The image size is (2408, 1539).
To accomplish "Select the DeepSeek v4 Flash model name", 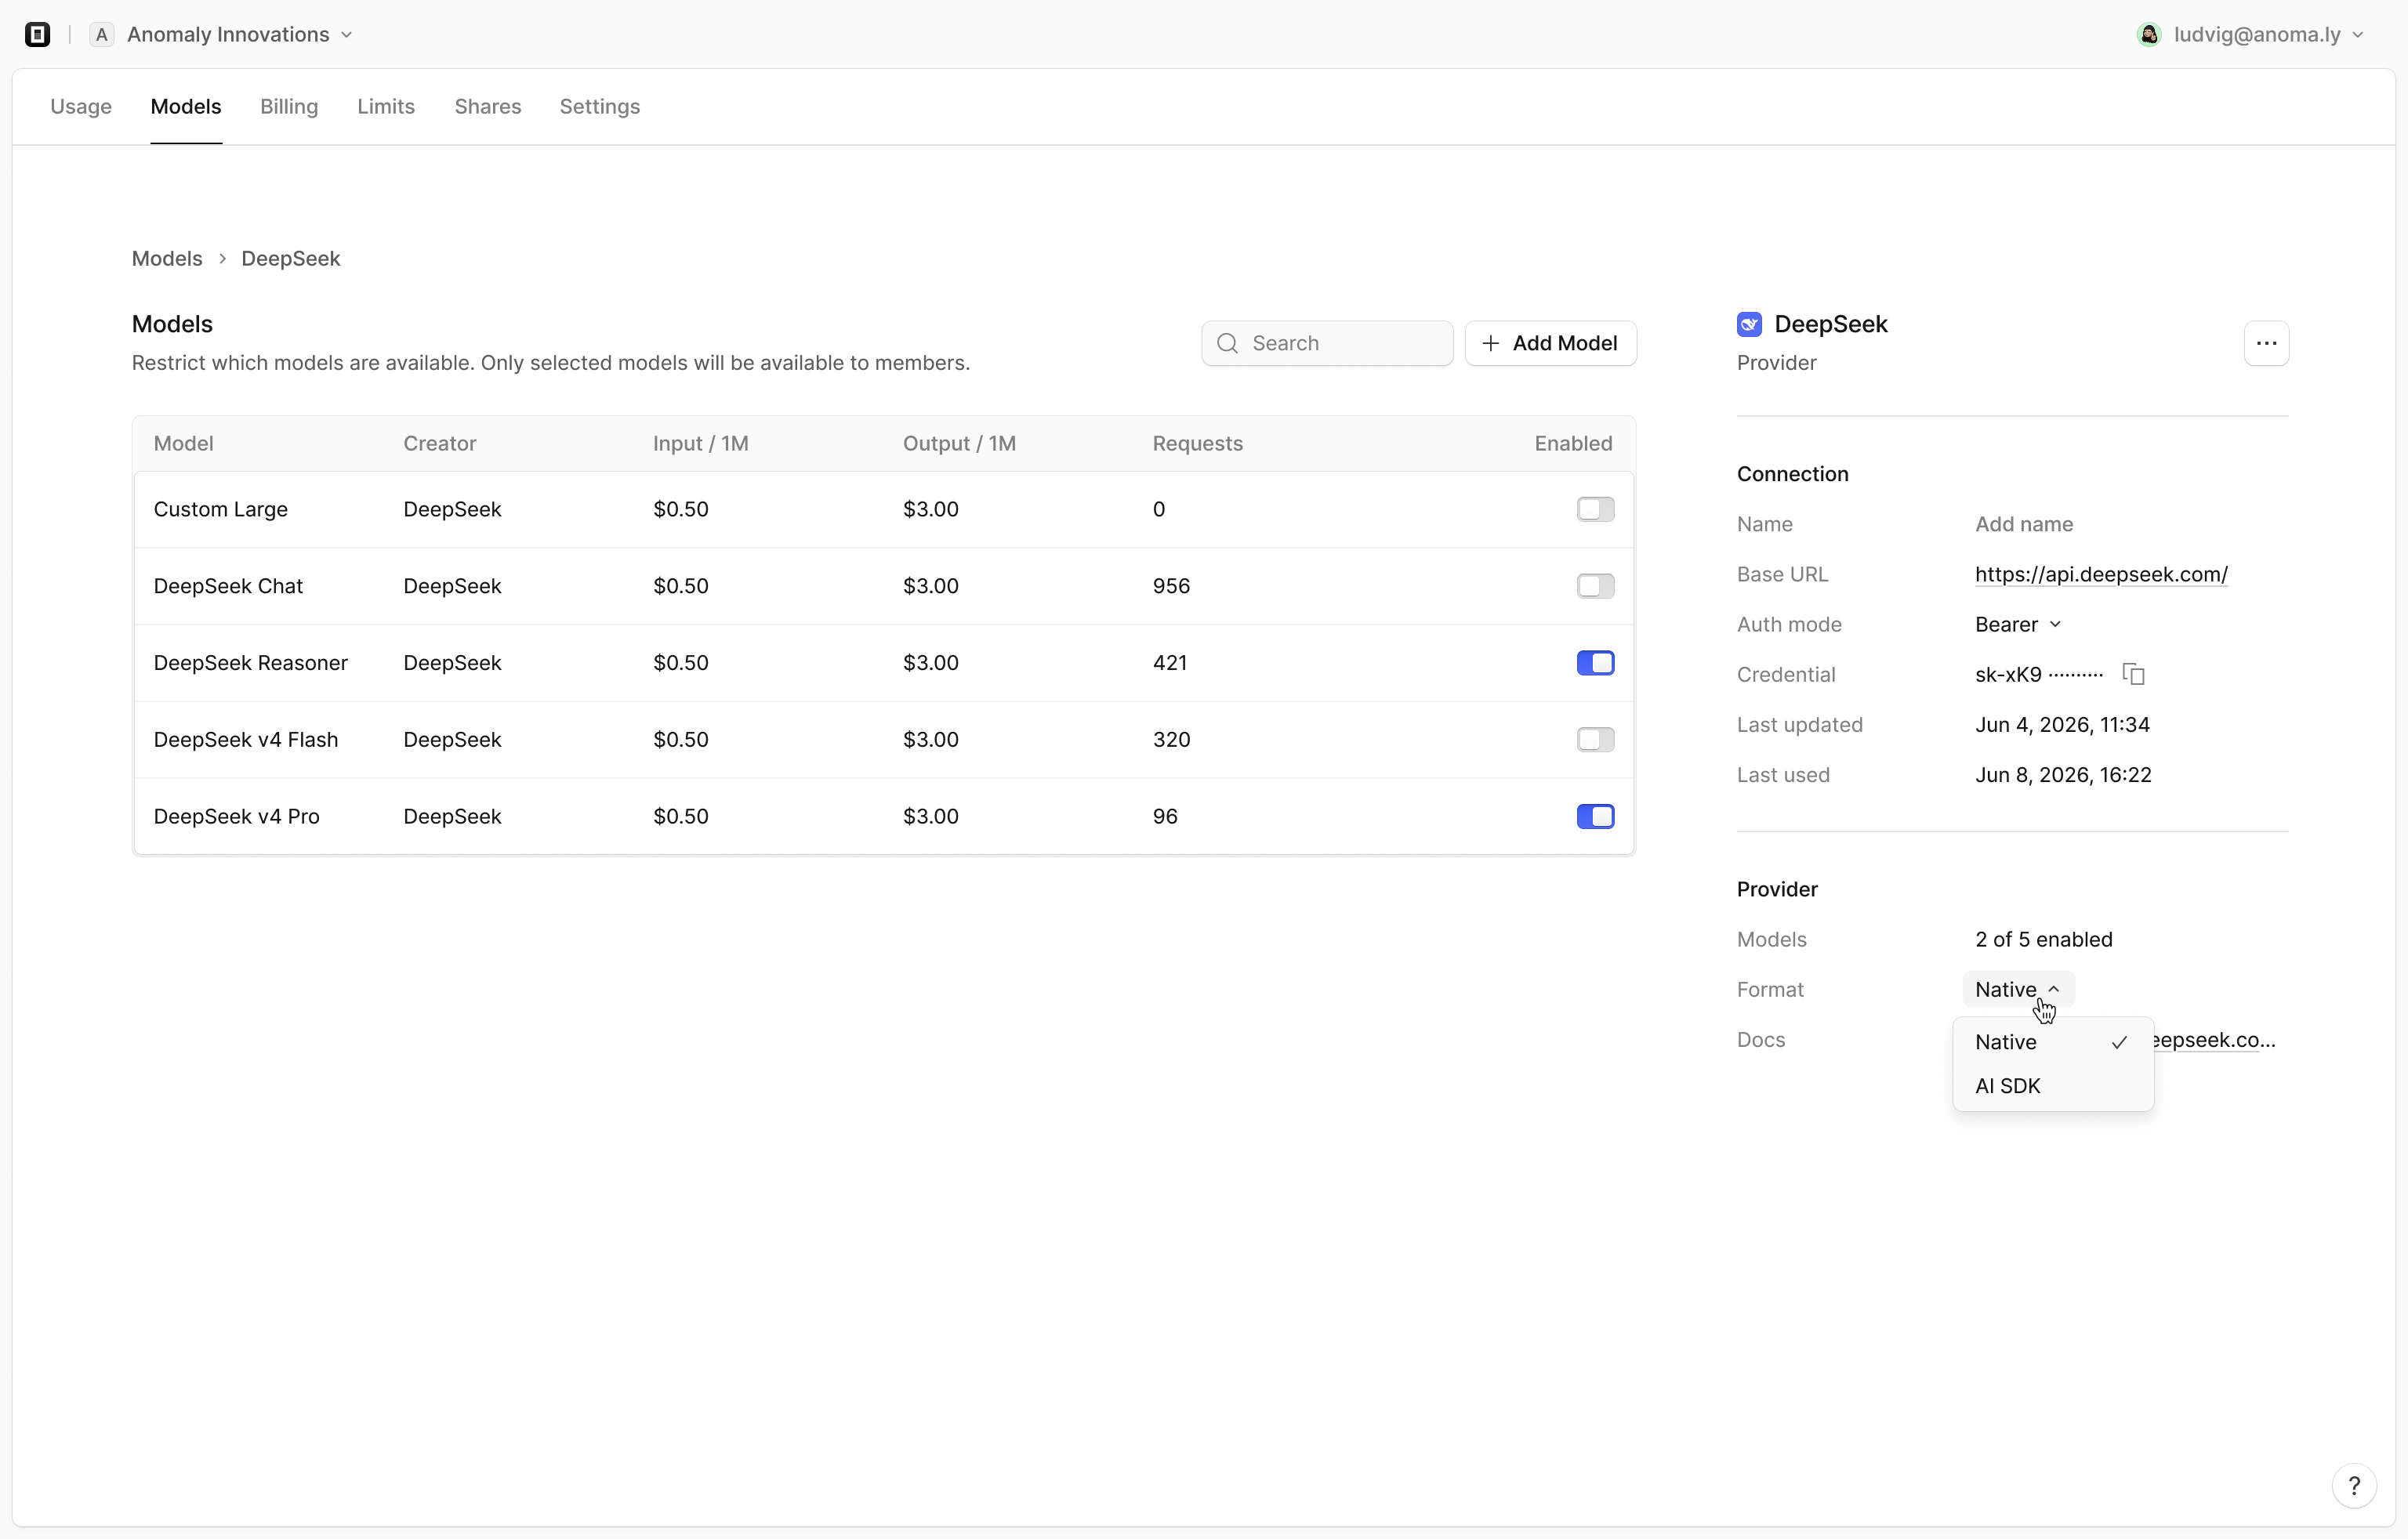I will pos(246,740).
